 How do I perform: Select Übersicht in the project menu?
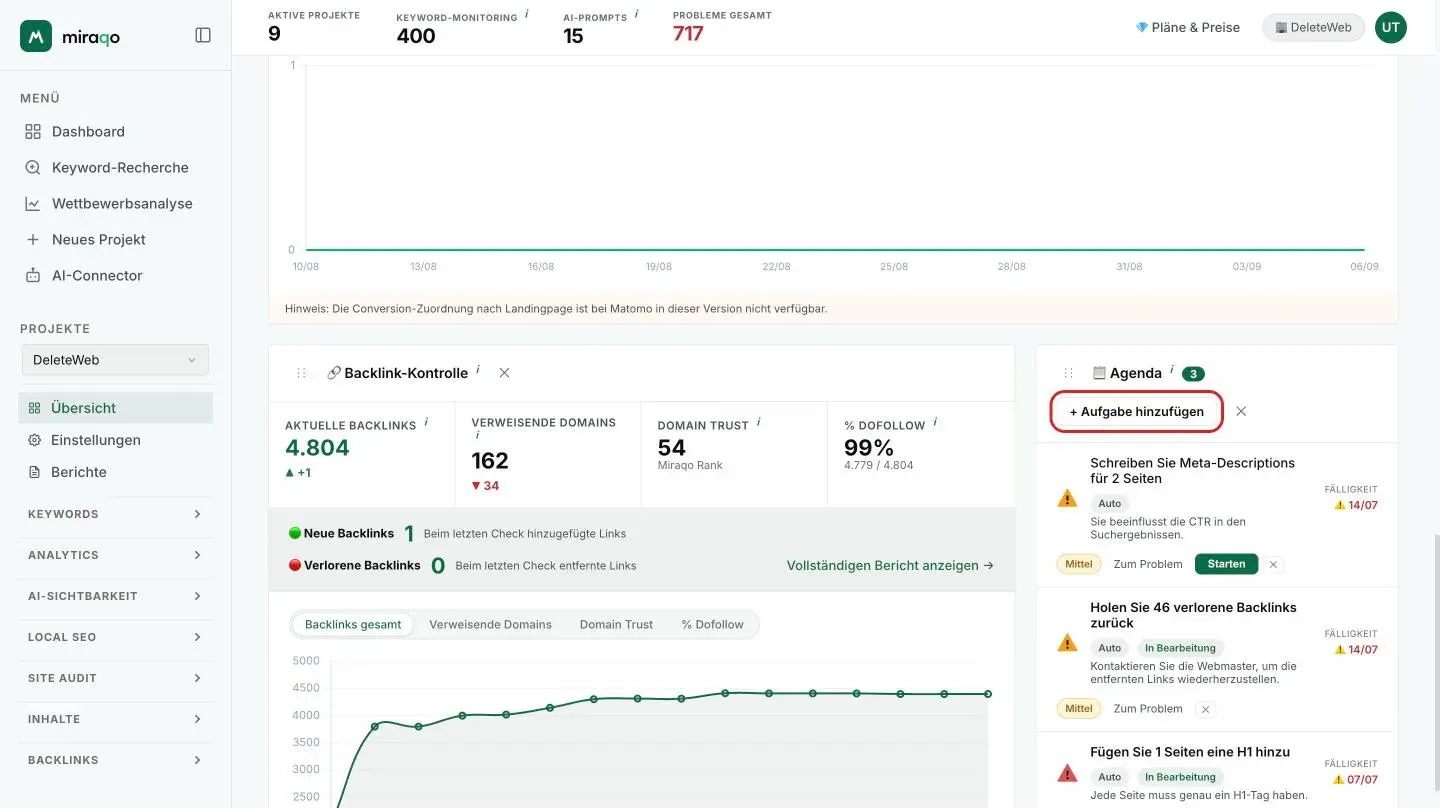pyautogui.click(x=115, y=408)
